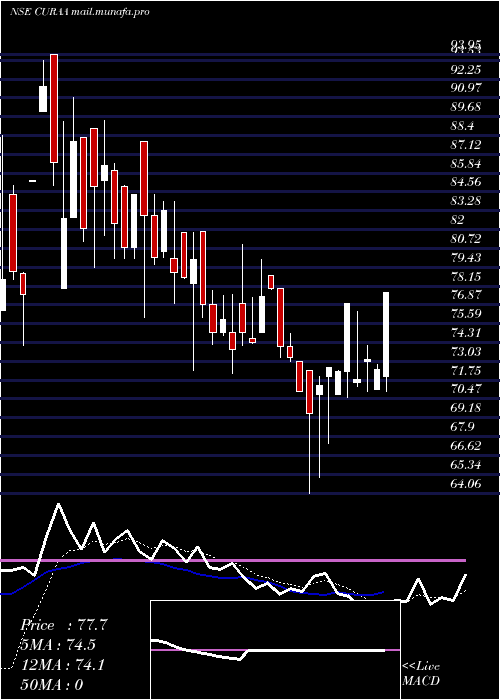
Task: Select the 73.03 price axis label
Action: (466, 351)
